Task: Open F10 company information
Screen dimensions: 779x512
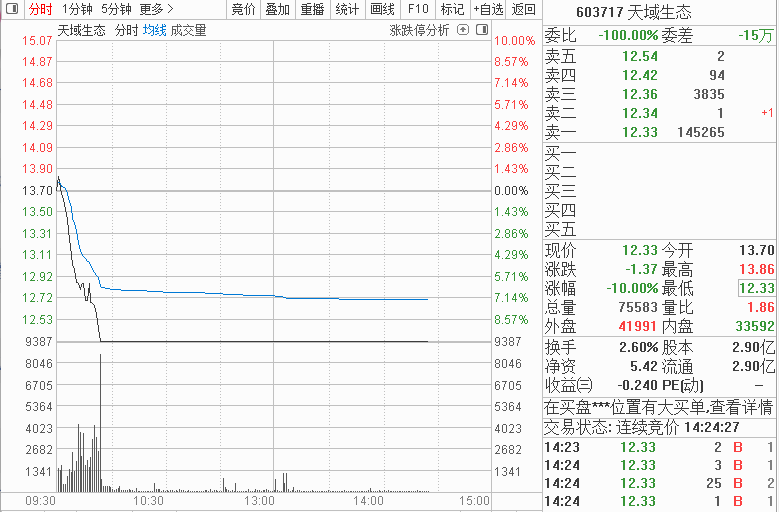Action: [418, 9]
